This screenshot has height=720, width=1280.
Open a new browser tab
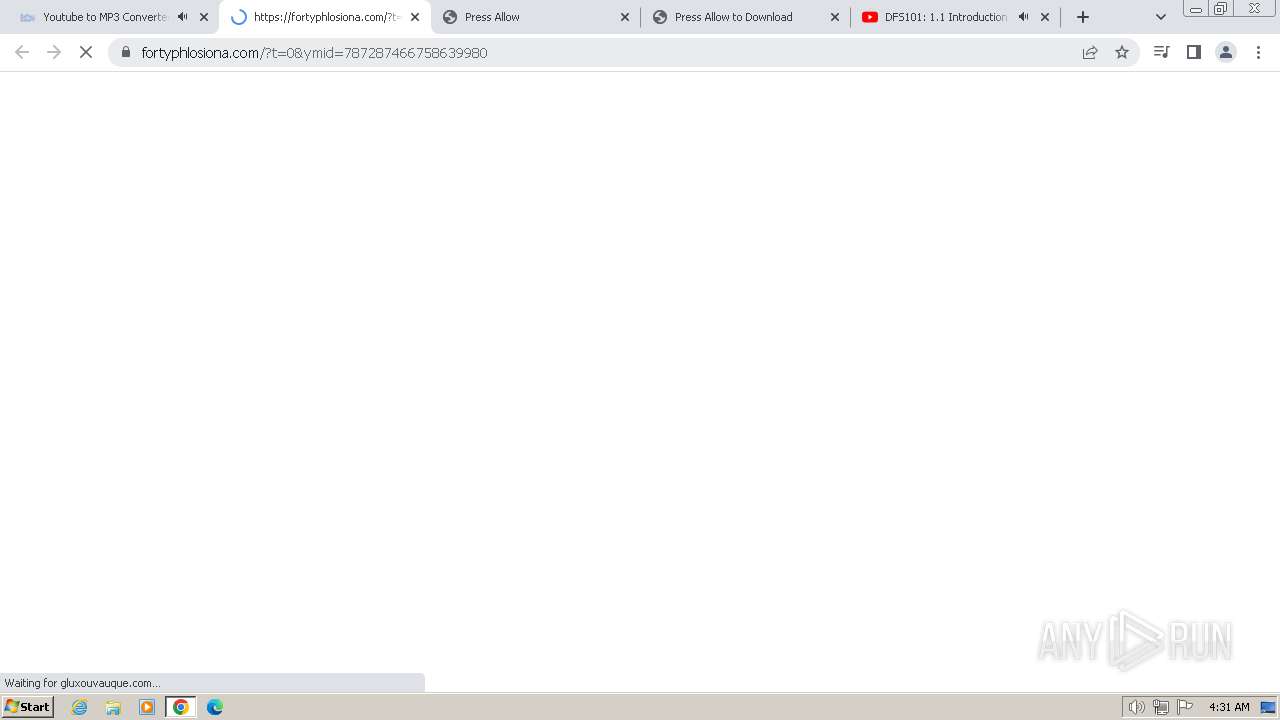tap(1083, 17)
